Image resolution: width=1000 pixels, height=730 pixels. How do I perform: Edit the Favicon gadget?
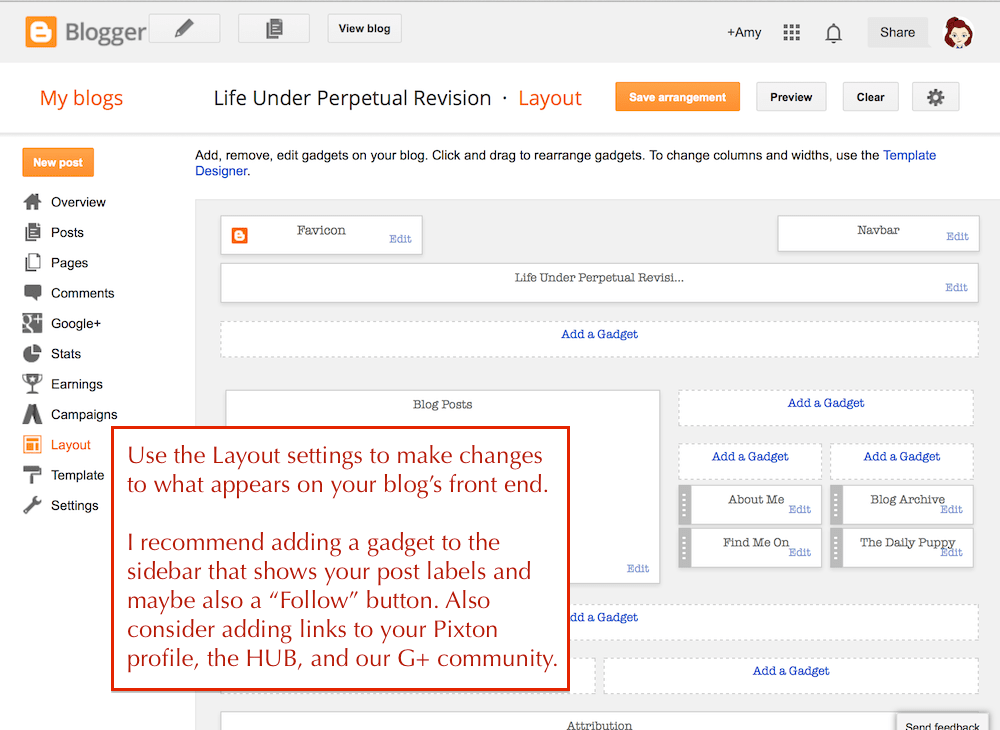pyautogui.click(x=400, y=239)
